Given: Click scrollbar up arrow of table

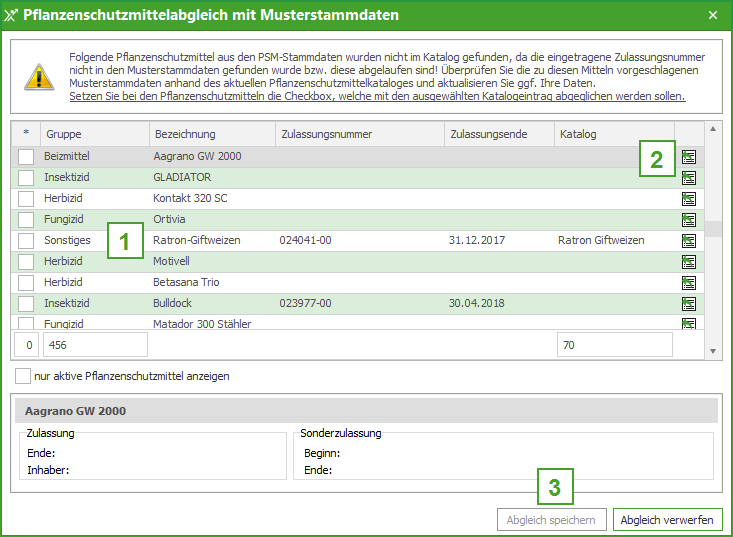Looking at the screenshot, I should 713,129.
